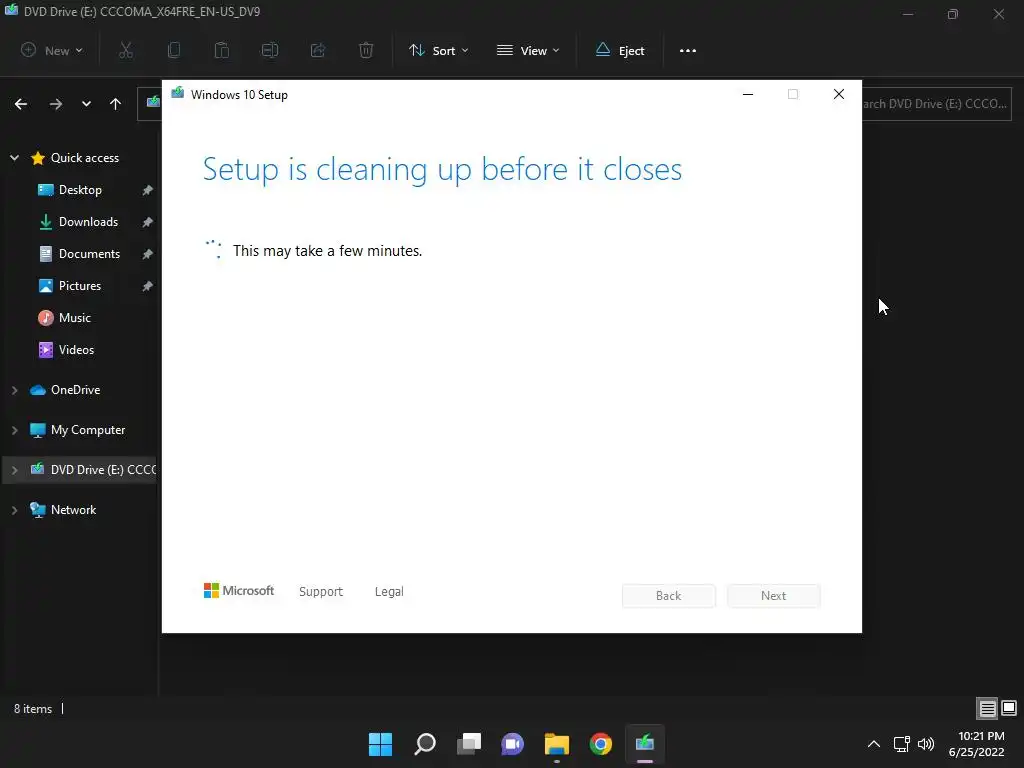Screen dimensions: 1024x768
Task: Open the See more ellipsis menu
Action: [688, 50]
